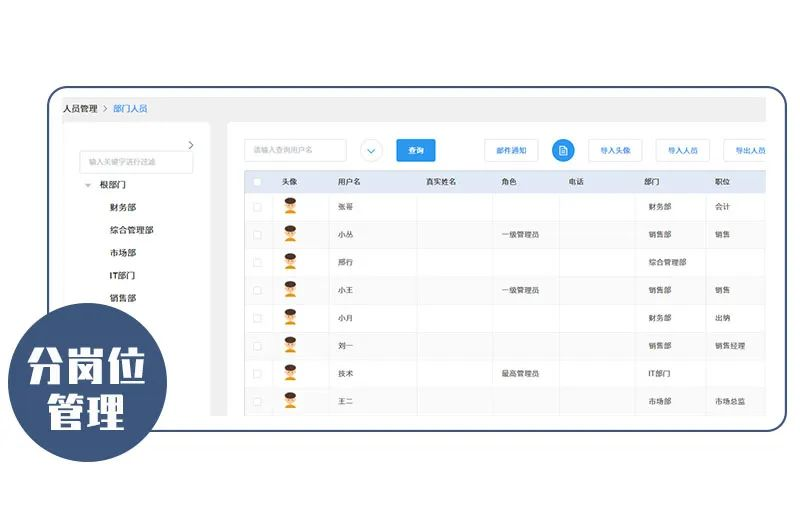Collapse the 根部门 tree node

click(x=88, y=185)
